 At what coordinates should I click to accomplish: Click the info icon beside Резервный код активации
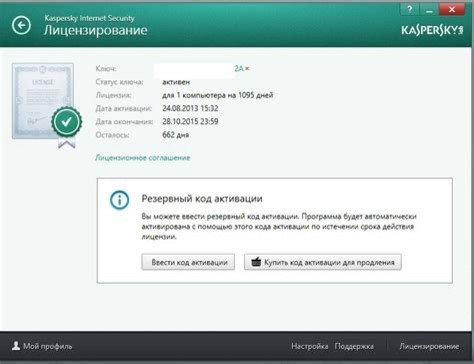tap(119, 200)
